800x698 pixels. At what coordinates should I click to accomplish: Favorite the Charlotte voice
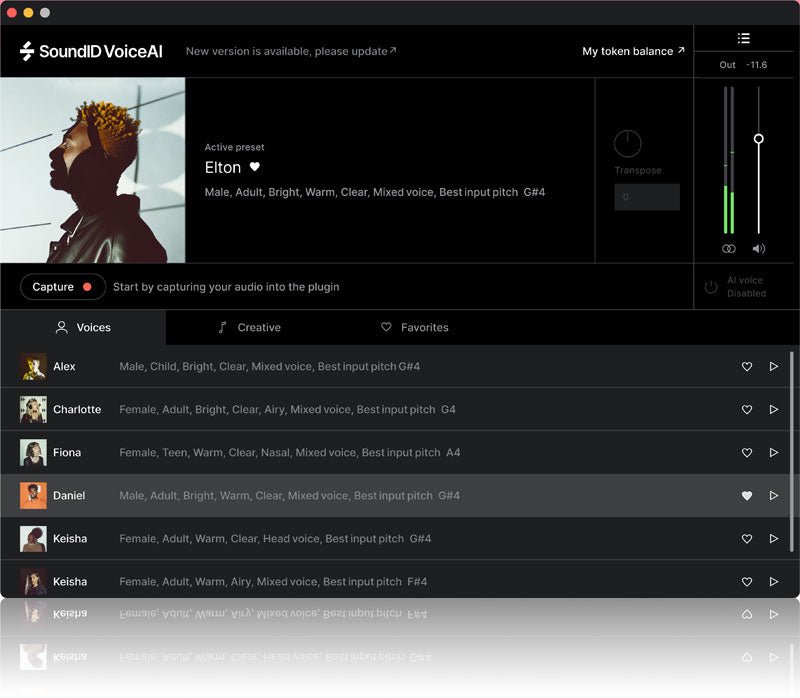pyautogui.click(x=746, y=409)
